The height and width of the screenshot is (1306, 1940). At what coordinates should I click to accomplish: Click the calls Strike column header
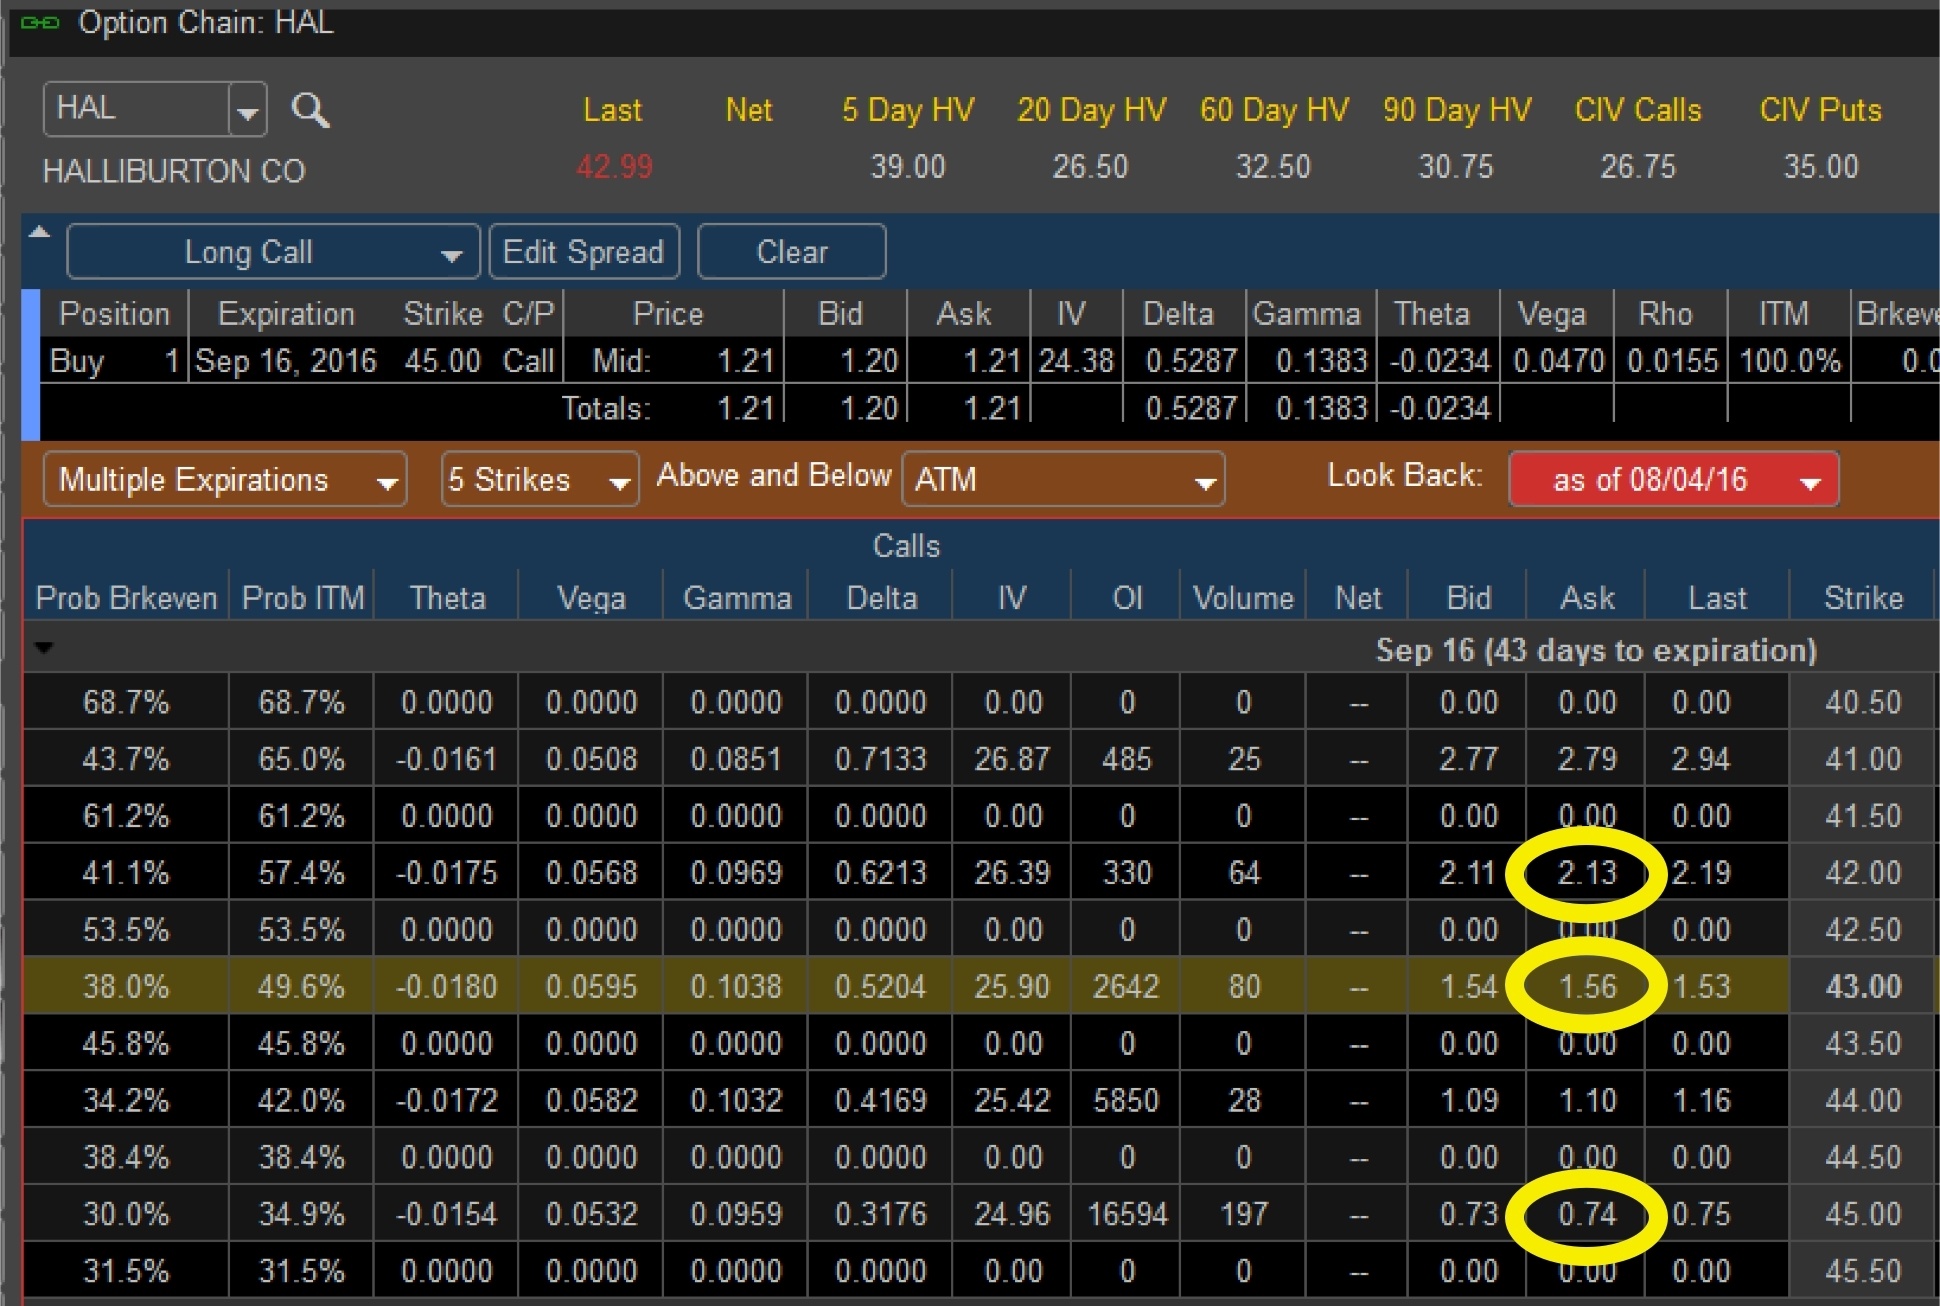(x=1863, y=598)
